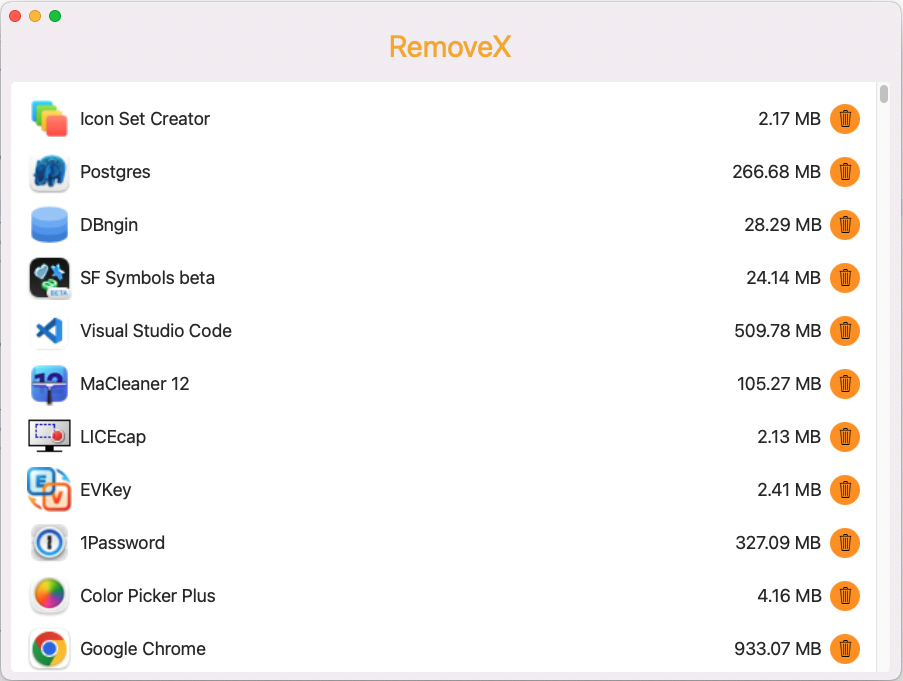Select the 'Postgres' app name
This screenshot has width=903, height=681.
(x=115, y=172)
